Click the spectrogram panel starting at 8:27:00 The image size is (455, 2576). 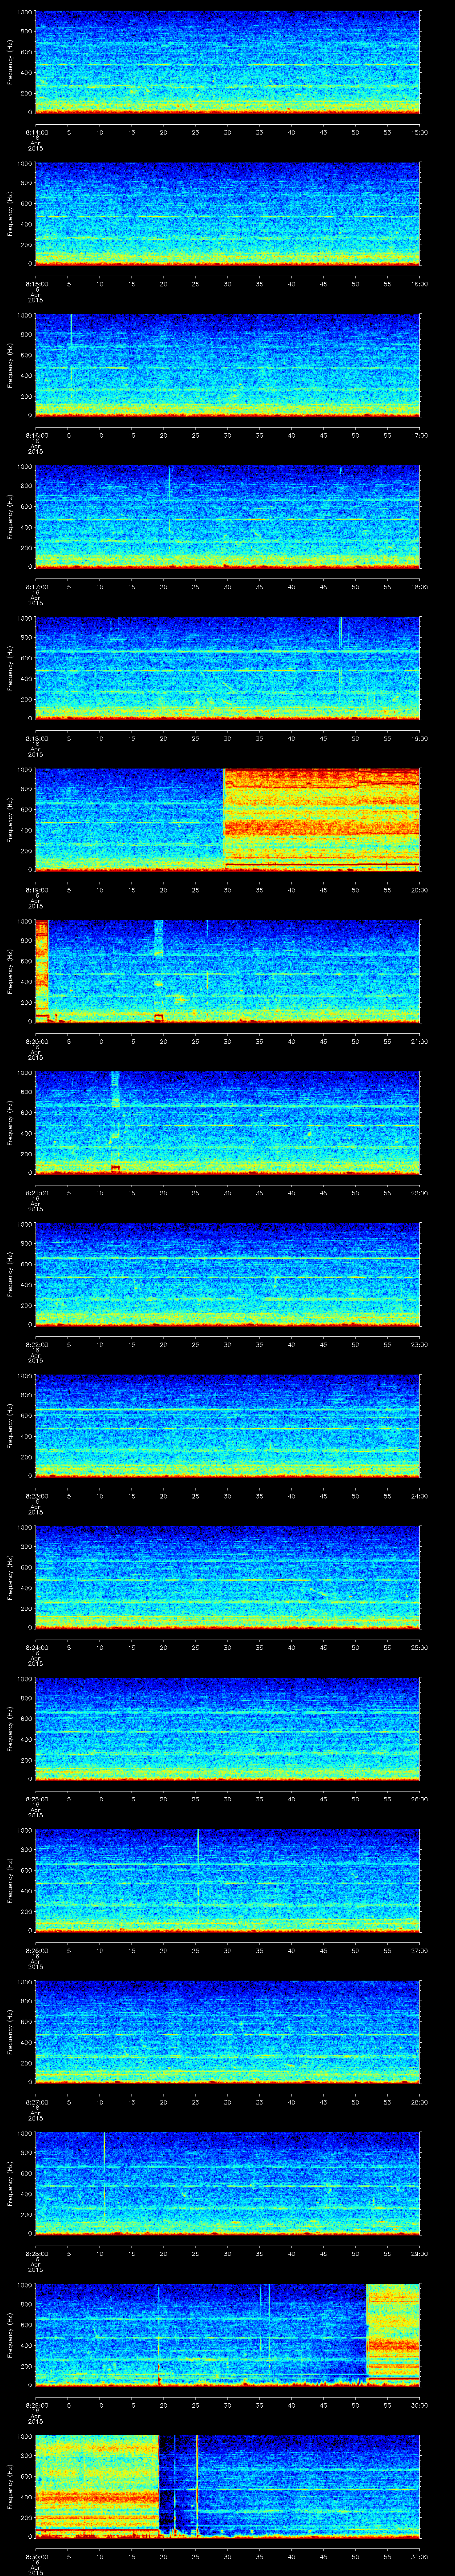(227, 2033)
